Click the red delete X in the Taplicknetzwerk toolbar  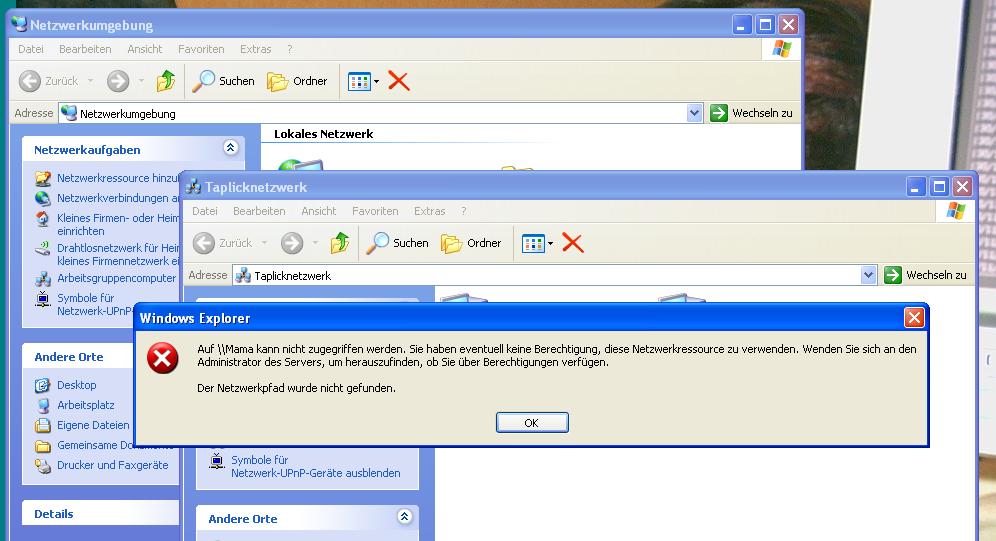572,243
